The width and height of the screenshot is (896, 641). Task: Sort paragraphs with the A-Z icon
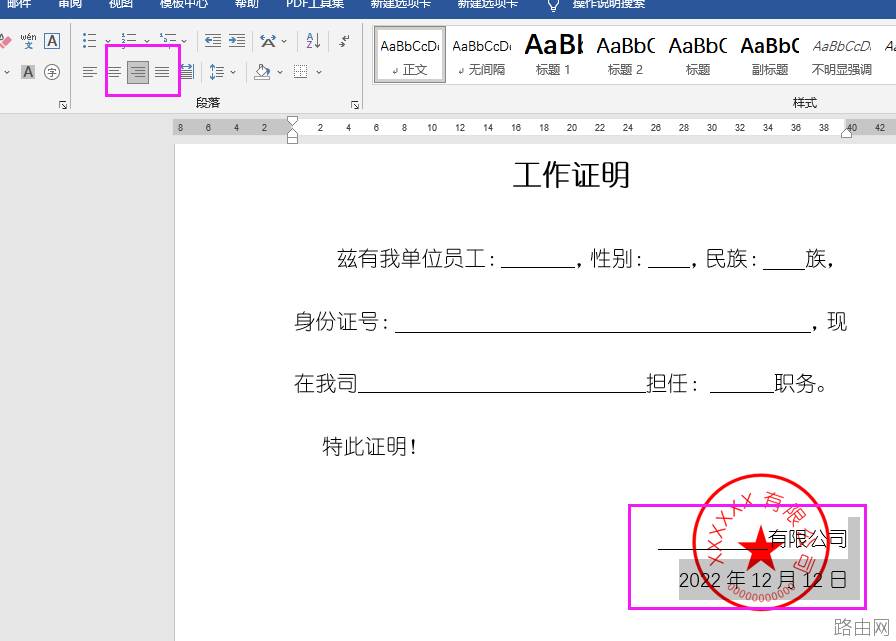tap(313, 41)
